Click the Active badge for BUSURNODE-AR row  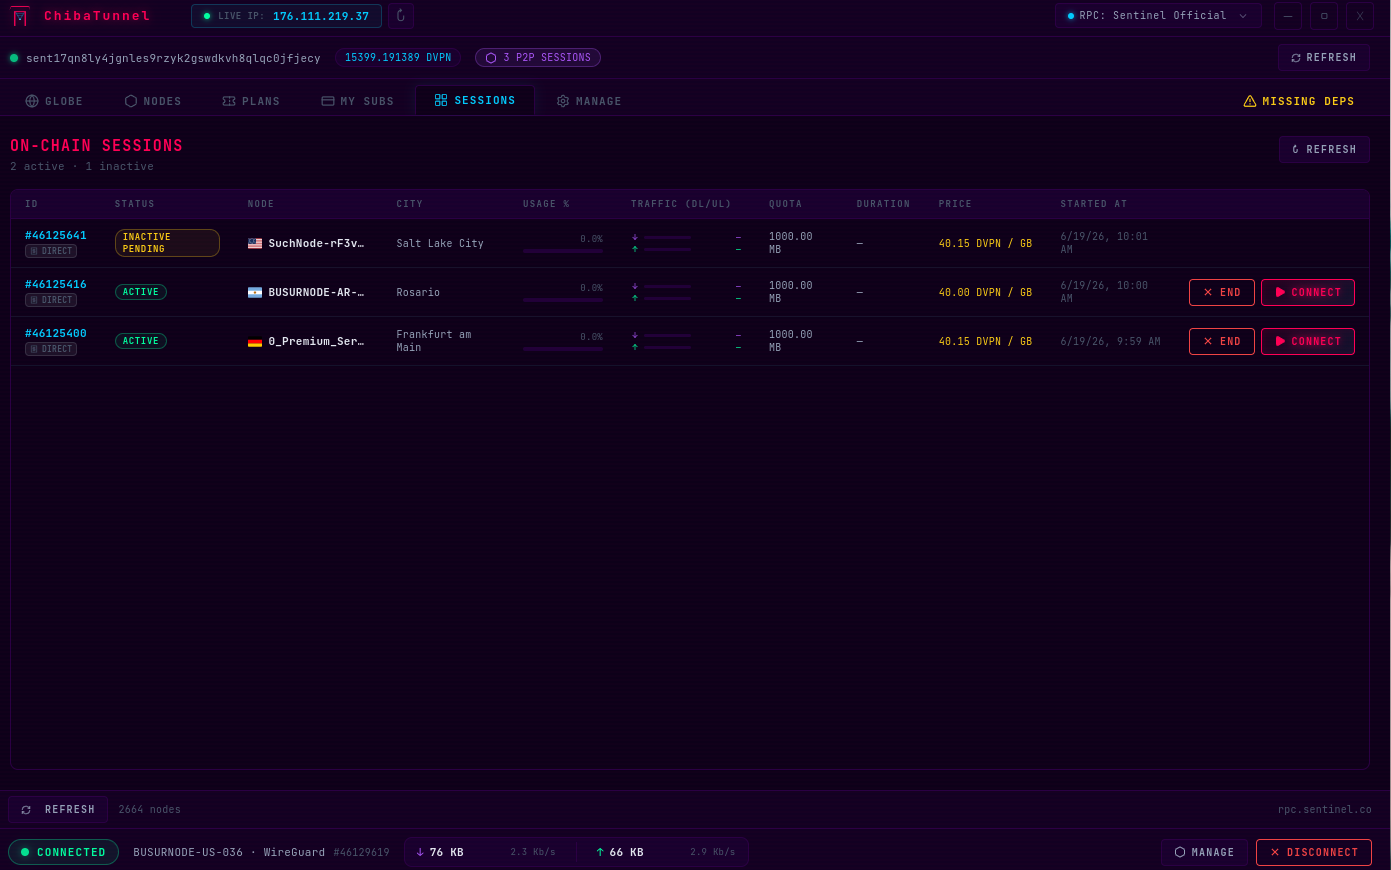point(141,292)
